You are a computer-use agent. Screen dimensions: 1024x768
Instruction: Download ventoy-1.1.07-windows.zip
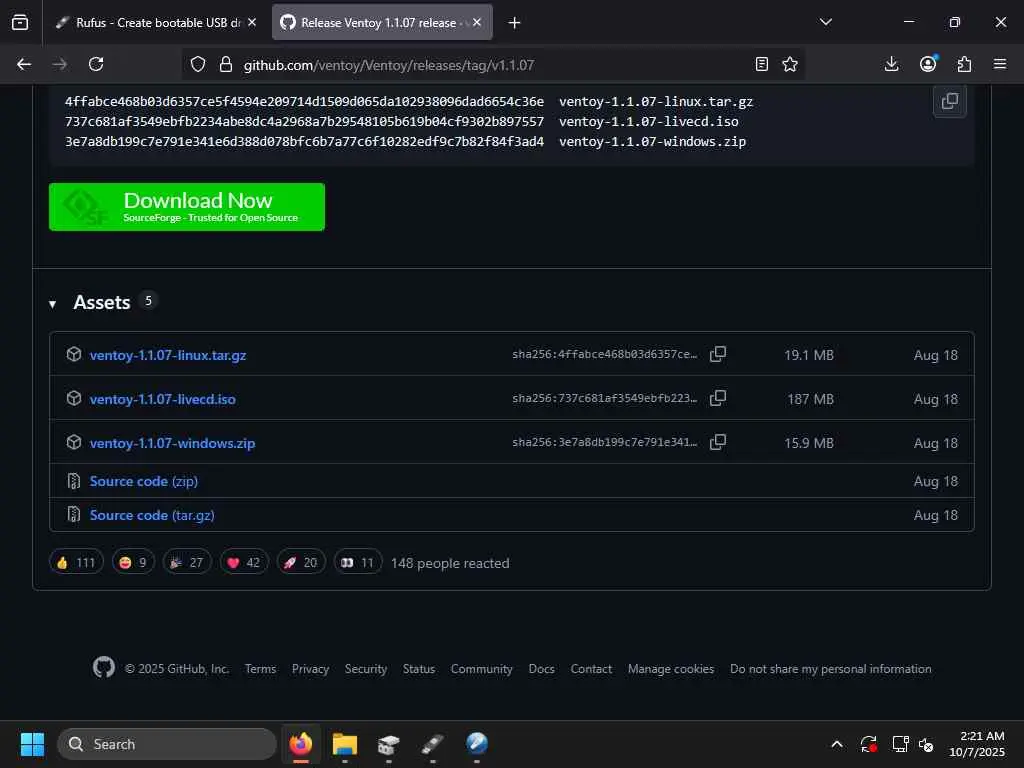tap(172, 443)
